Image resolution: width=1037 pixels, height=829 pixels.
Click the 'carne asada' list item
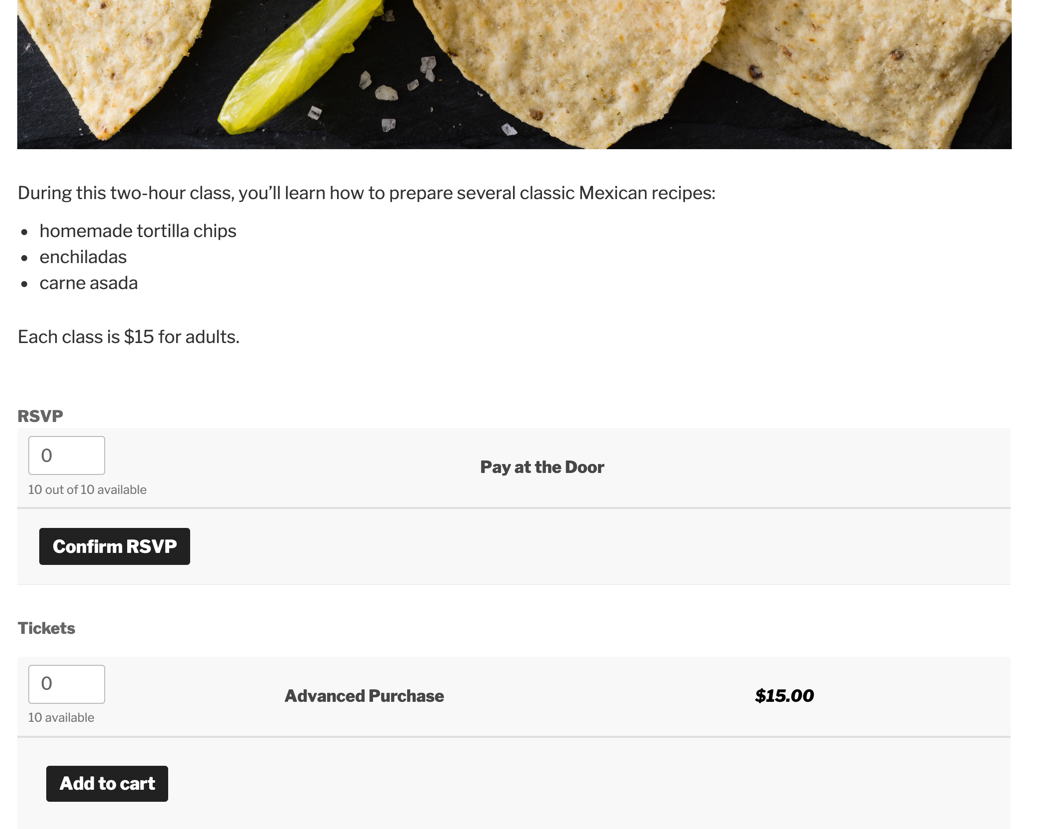coord(89,283)
